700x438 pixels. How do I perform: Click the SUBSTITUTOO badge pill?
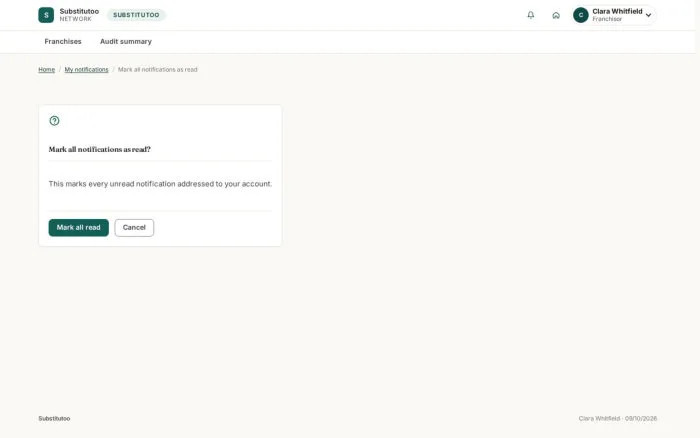136,15
